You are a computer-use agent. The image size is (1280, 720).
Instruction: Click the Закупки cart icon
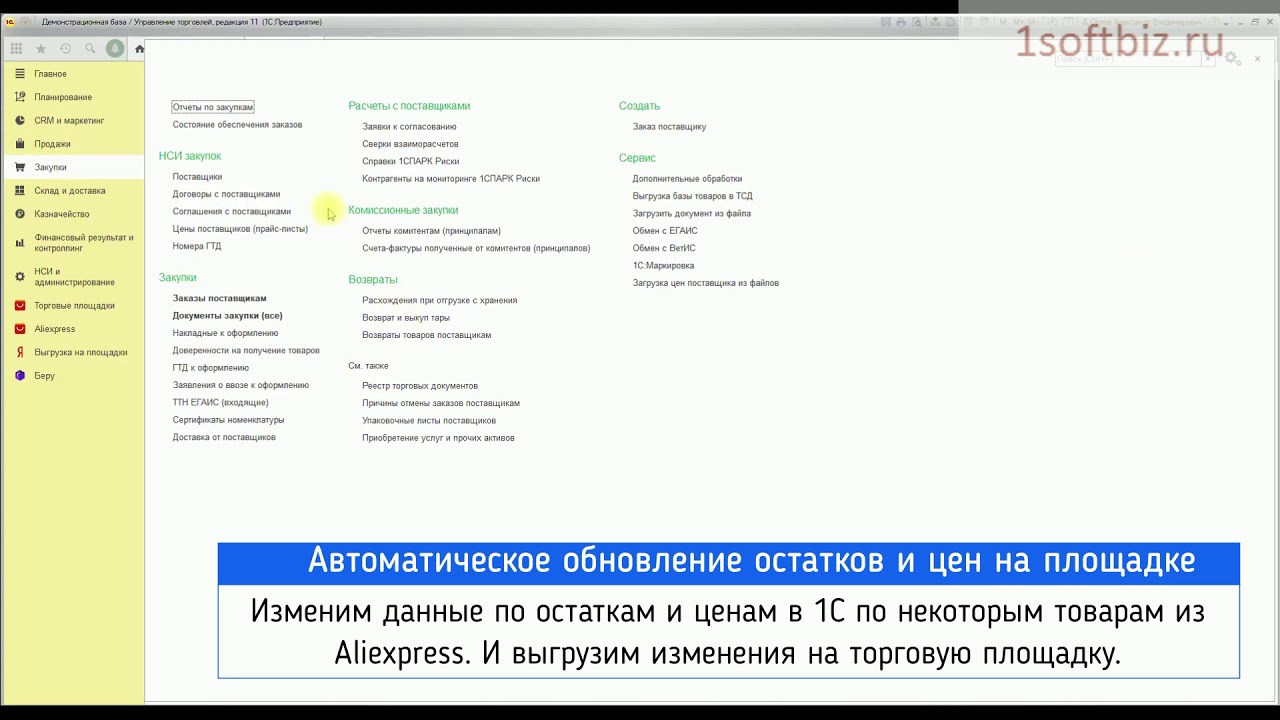pyautogui.click(x=20, y=167)
